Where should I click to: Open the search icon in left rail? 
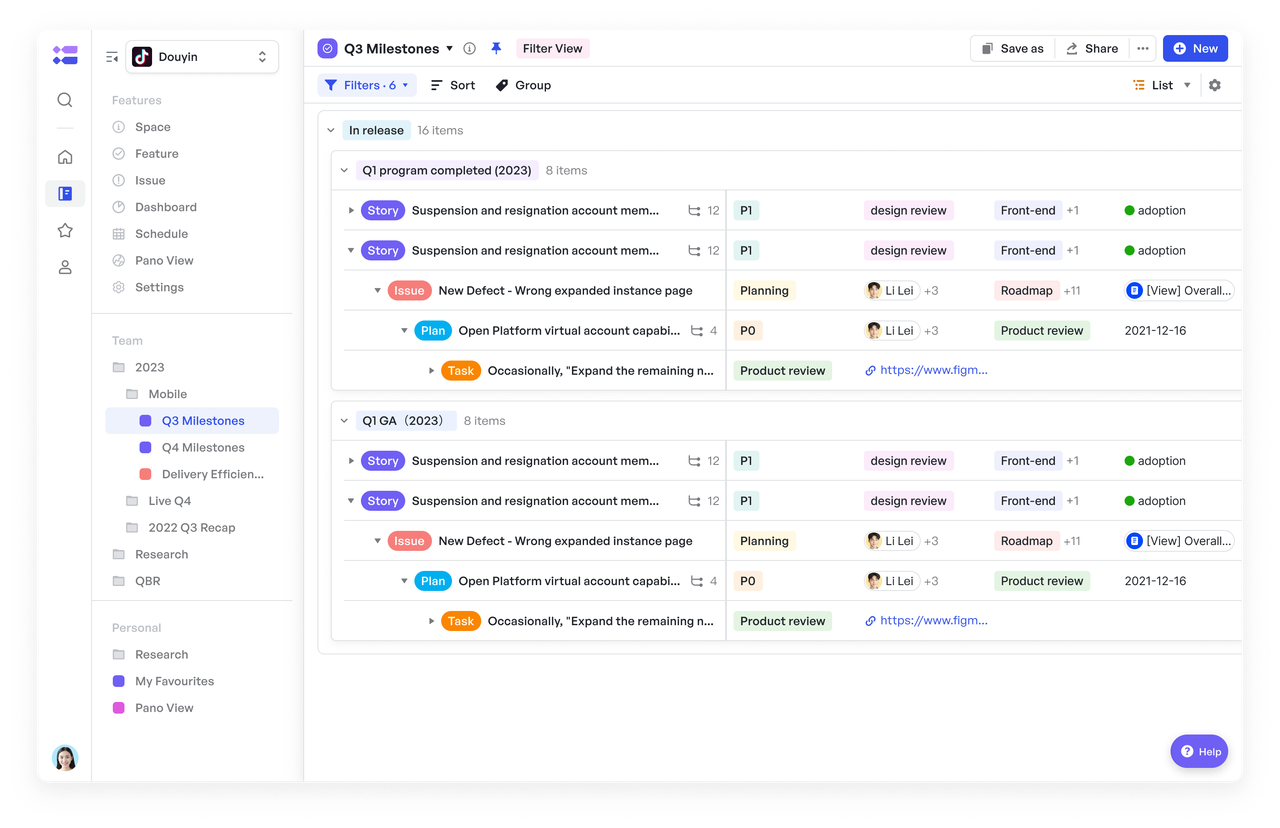click(x=64, y=100)
